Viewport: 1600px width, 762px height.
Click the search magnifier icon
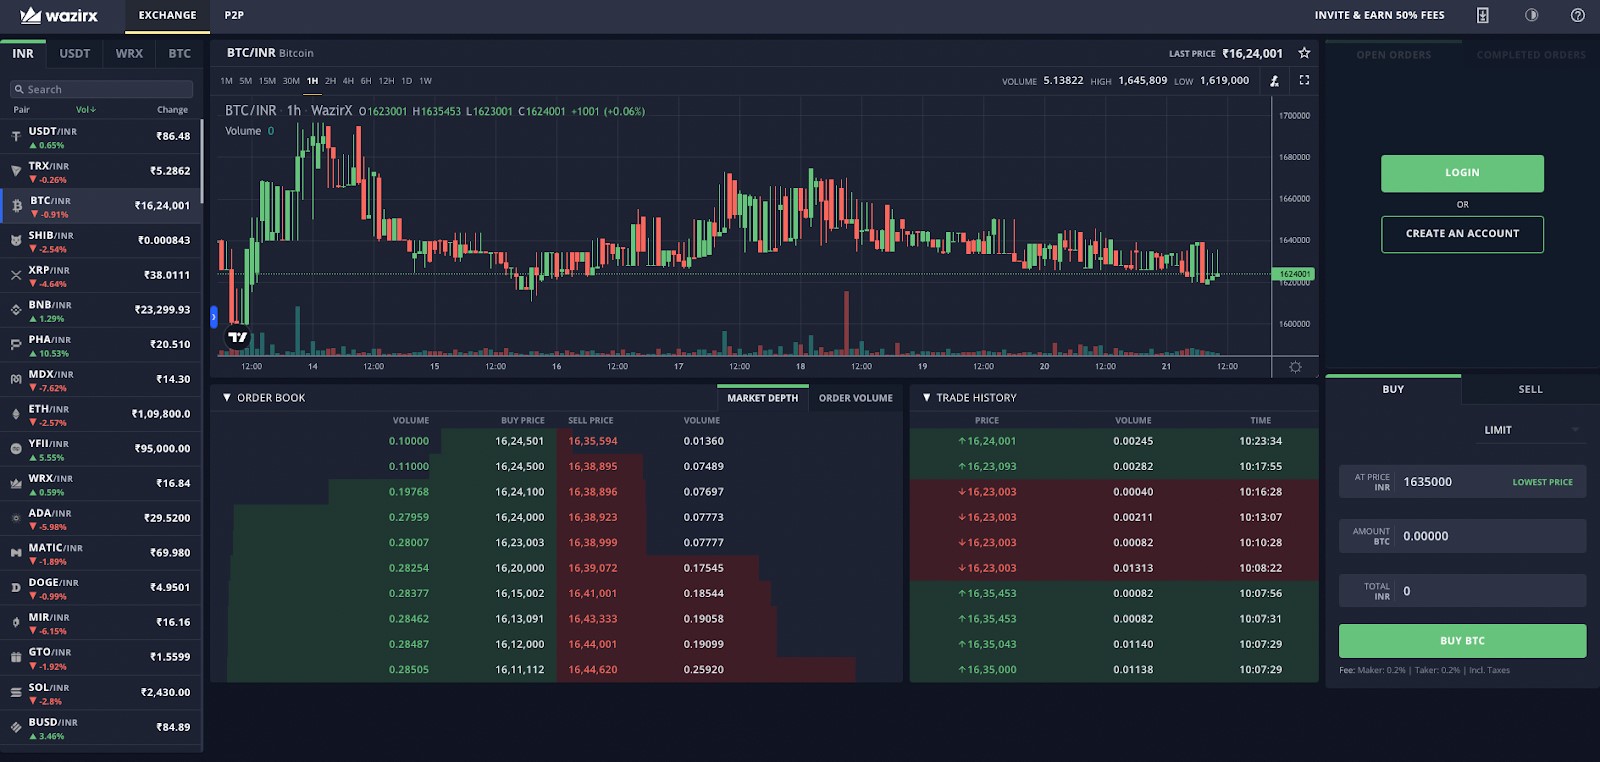19,89
